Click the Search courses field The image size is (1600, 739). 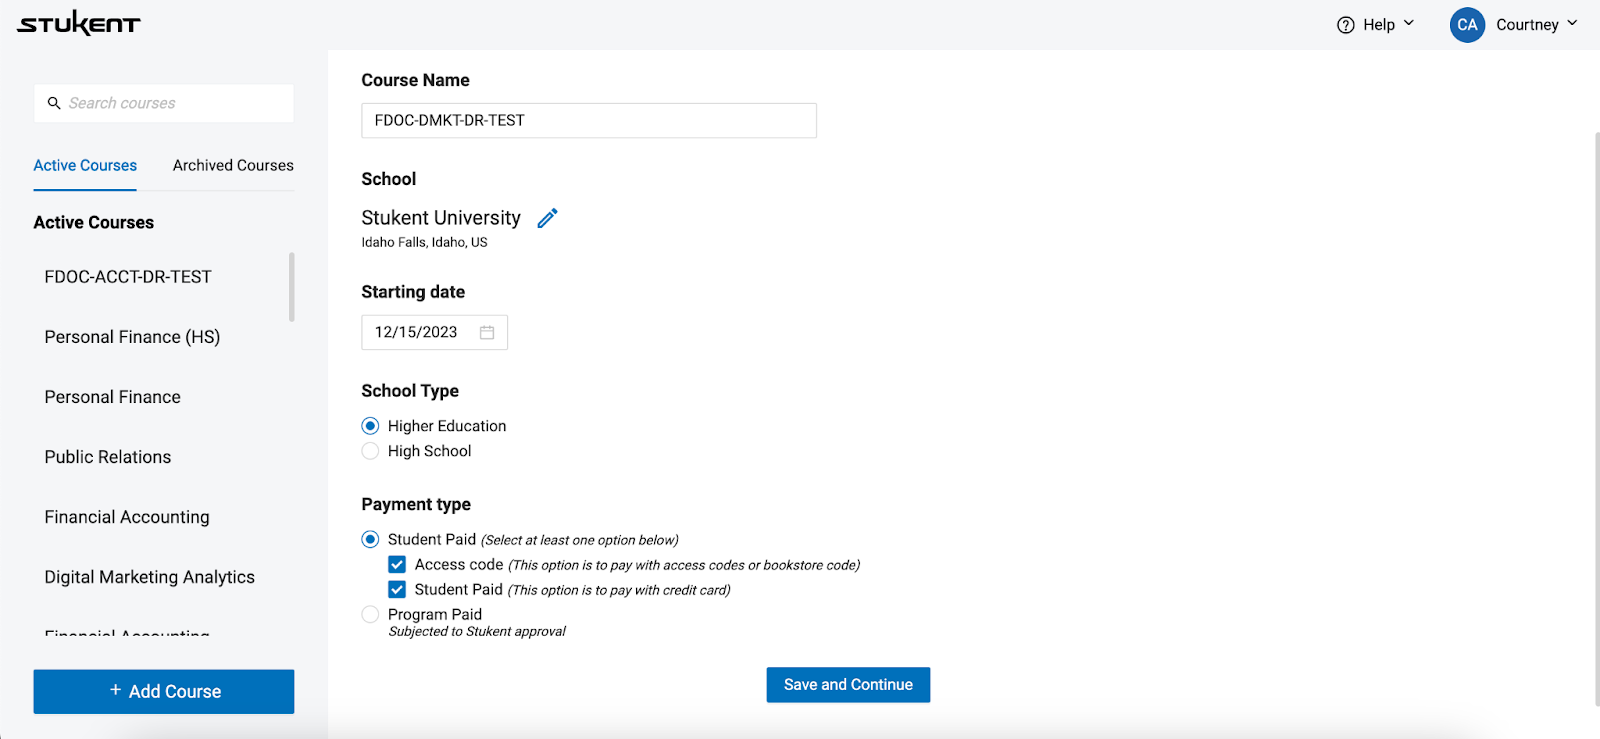[164, 103]
